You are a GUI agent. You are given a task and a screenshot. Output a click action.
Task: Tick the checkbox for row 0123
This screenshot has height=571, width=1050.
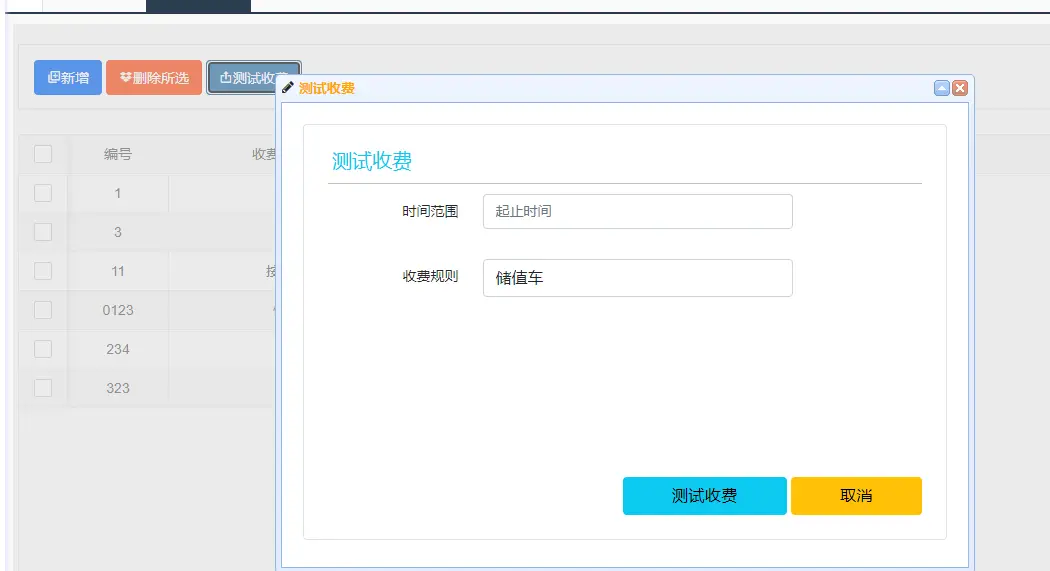tap(43, 310)
